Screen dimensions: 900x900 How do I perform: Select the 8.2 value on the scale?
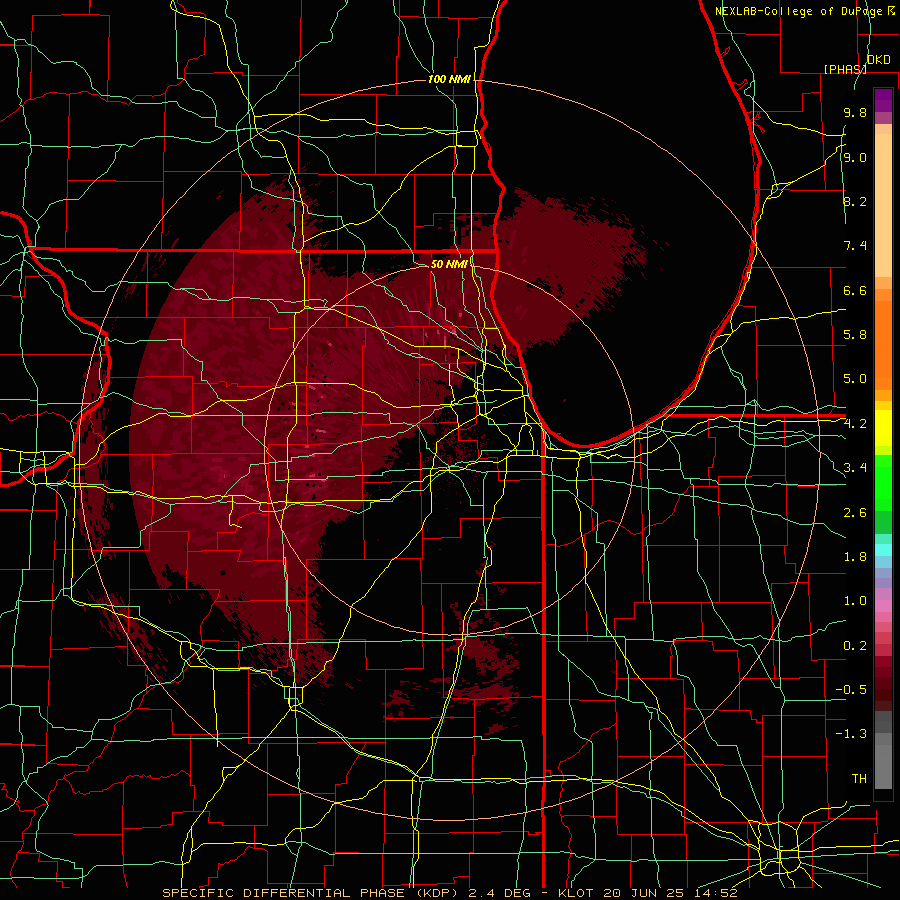point(855,201)
